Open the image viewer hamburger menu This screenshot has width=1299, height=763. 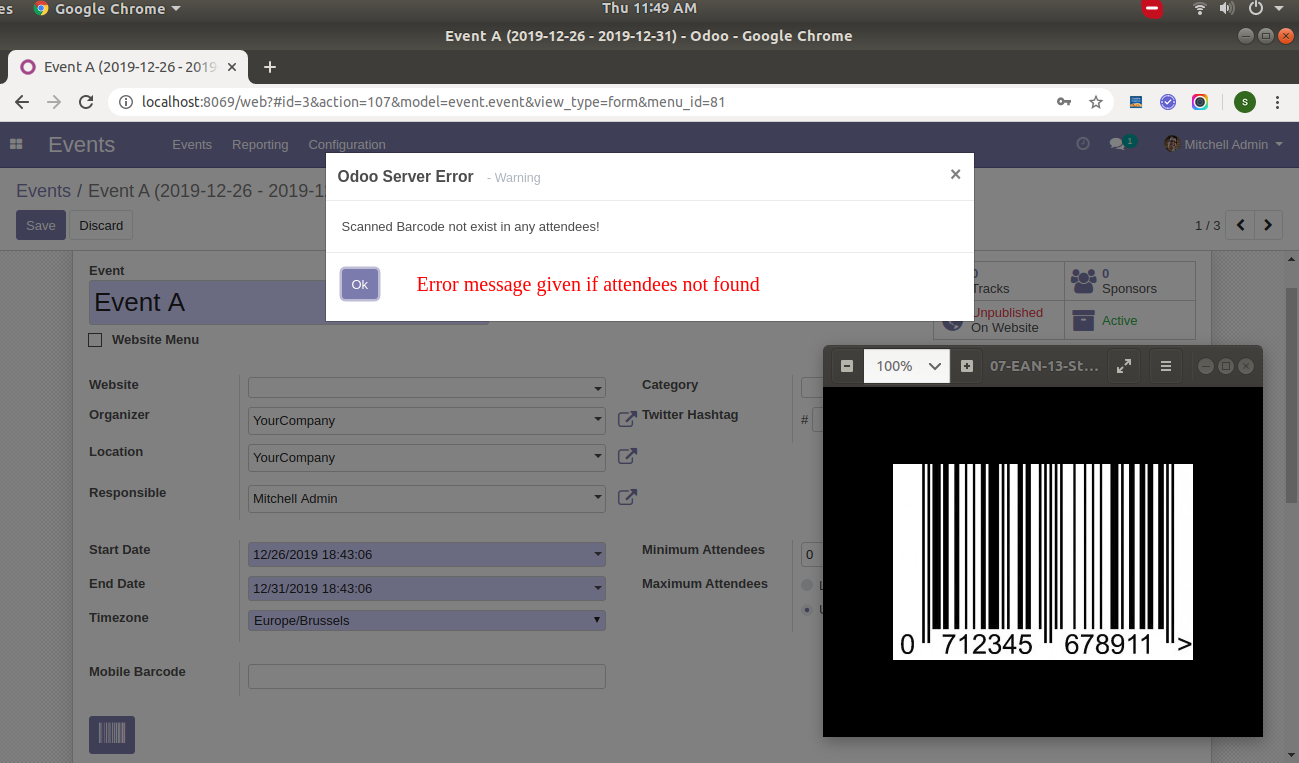coord(1166,366)
